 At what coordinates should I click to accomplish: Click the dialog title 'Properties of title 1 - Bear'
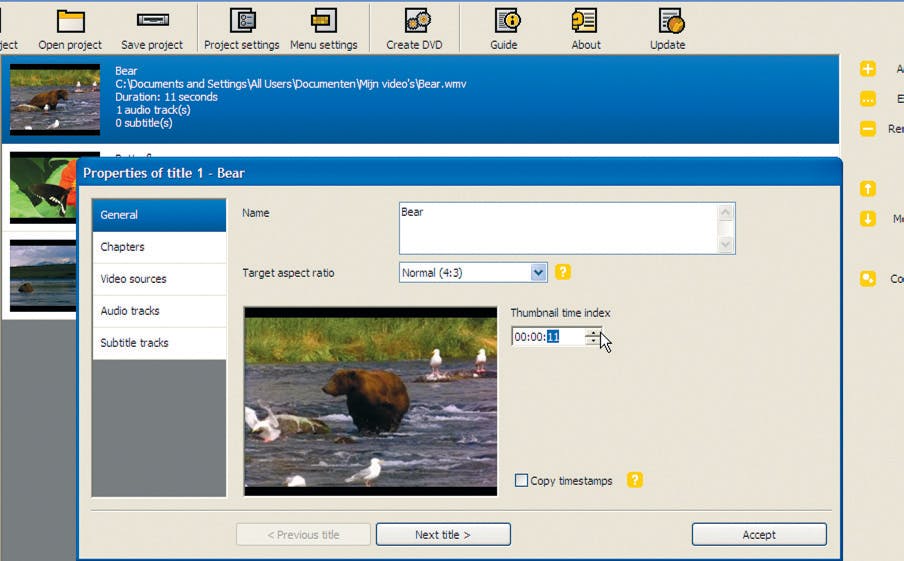coord(164,173)
